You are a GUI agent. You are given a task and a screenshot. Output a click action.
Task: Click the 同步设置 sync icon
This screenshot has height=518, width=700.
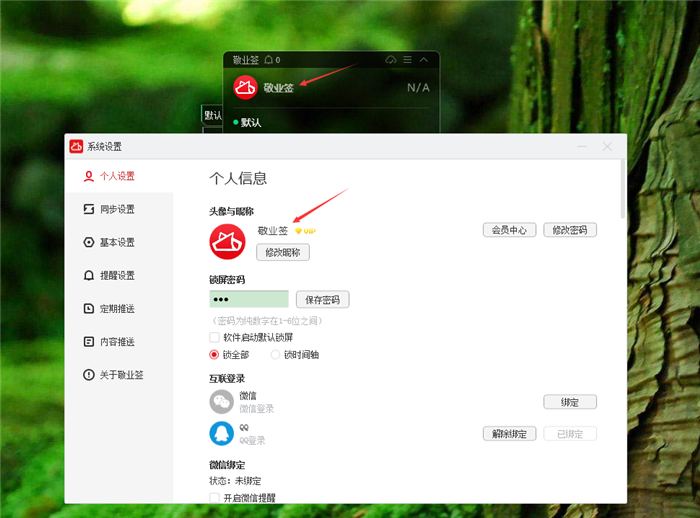89,209
